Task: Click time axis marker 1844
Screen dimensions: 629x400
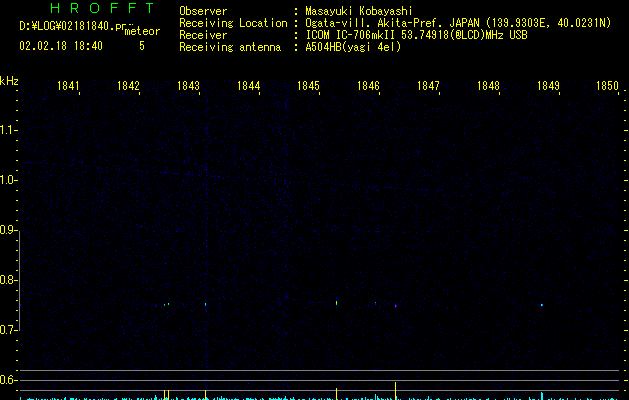Action: point(248,86)
